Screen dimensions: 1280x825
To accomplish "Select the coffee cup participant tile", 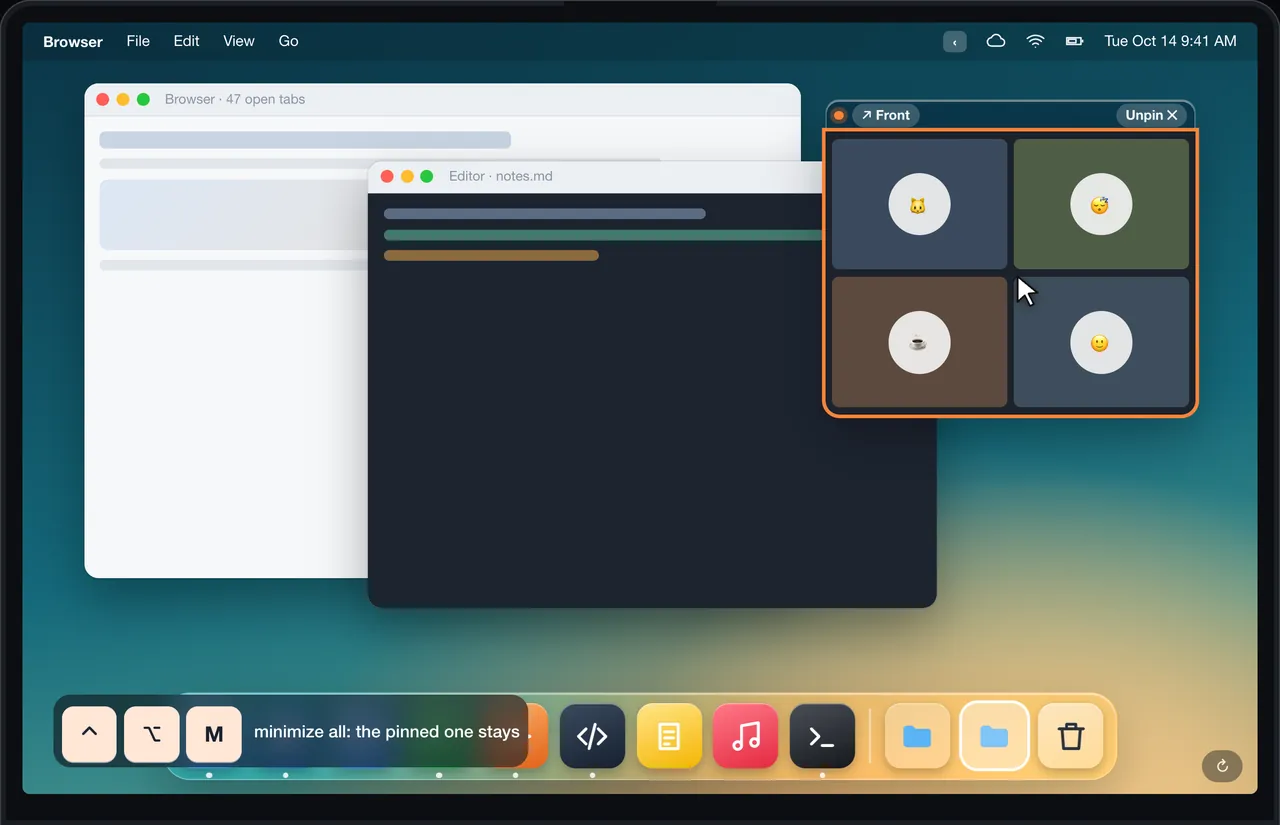I will click(x=920, y=342).
